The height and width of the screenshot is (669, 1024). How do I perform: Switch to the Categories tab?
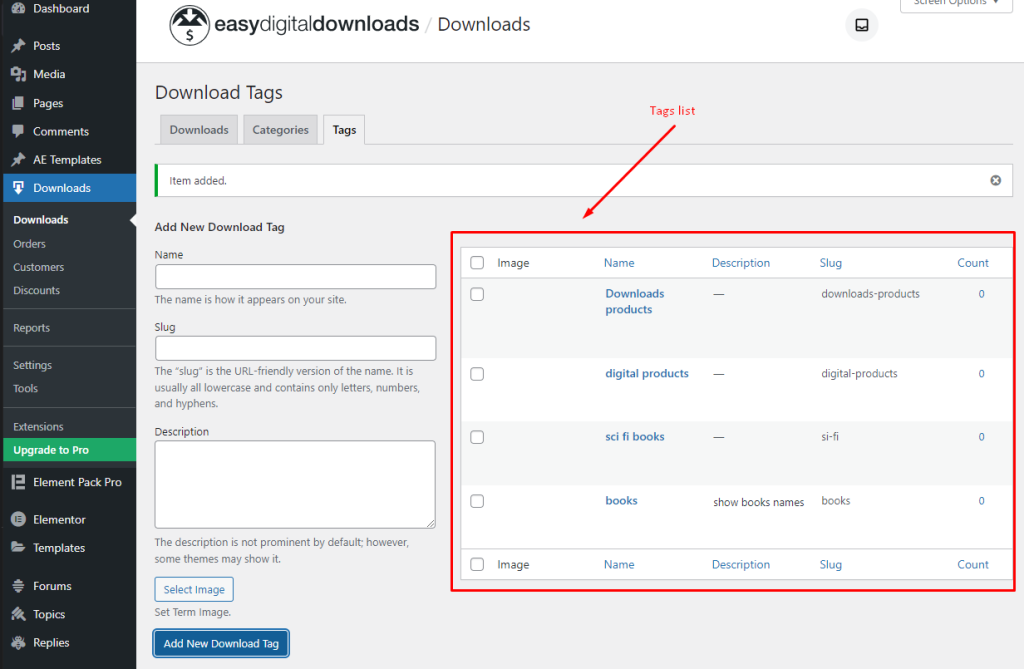tap(280, 130)
